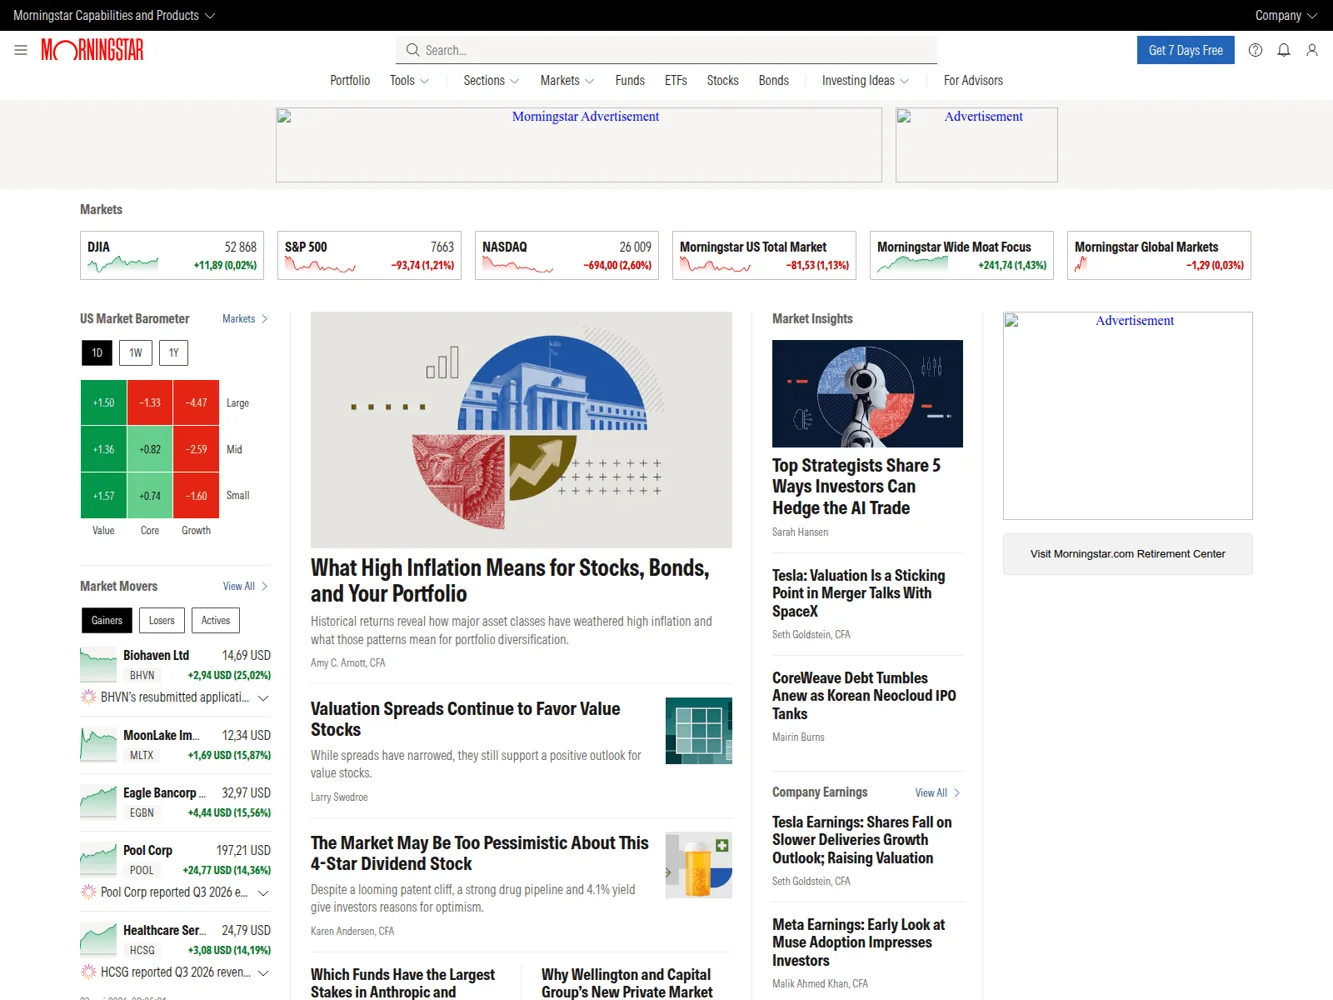Click the Large Growth −4.47 barometer cell

pos(196,403)
